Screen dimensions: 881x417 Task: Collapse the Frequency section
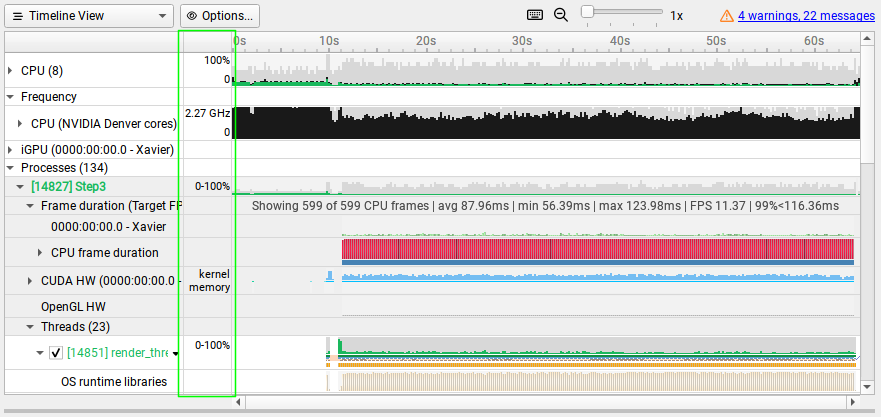click(x=10, y=97)
